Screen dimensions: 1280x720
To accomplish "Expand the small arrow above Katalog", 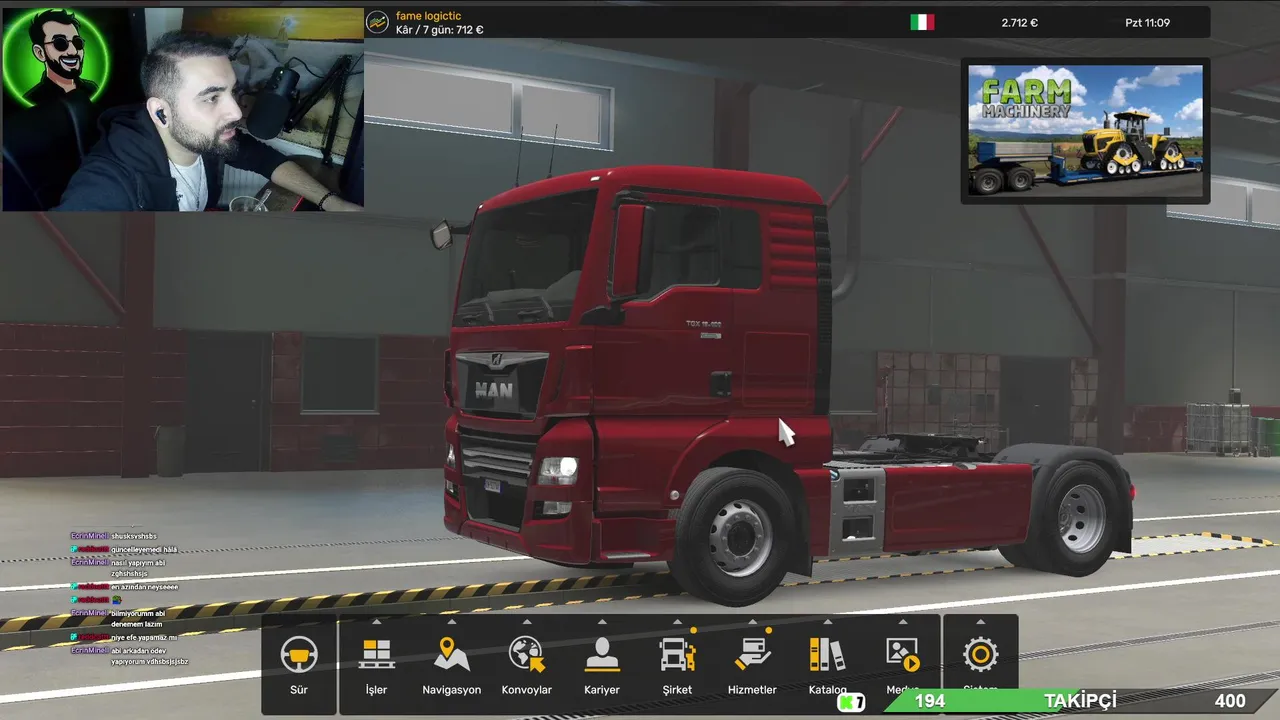I will [827, 622].
